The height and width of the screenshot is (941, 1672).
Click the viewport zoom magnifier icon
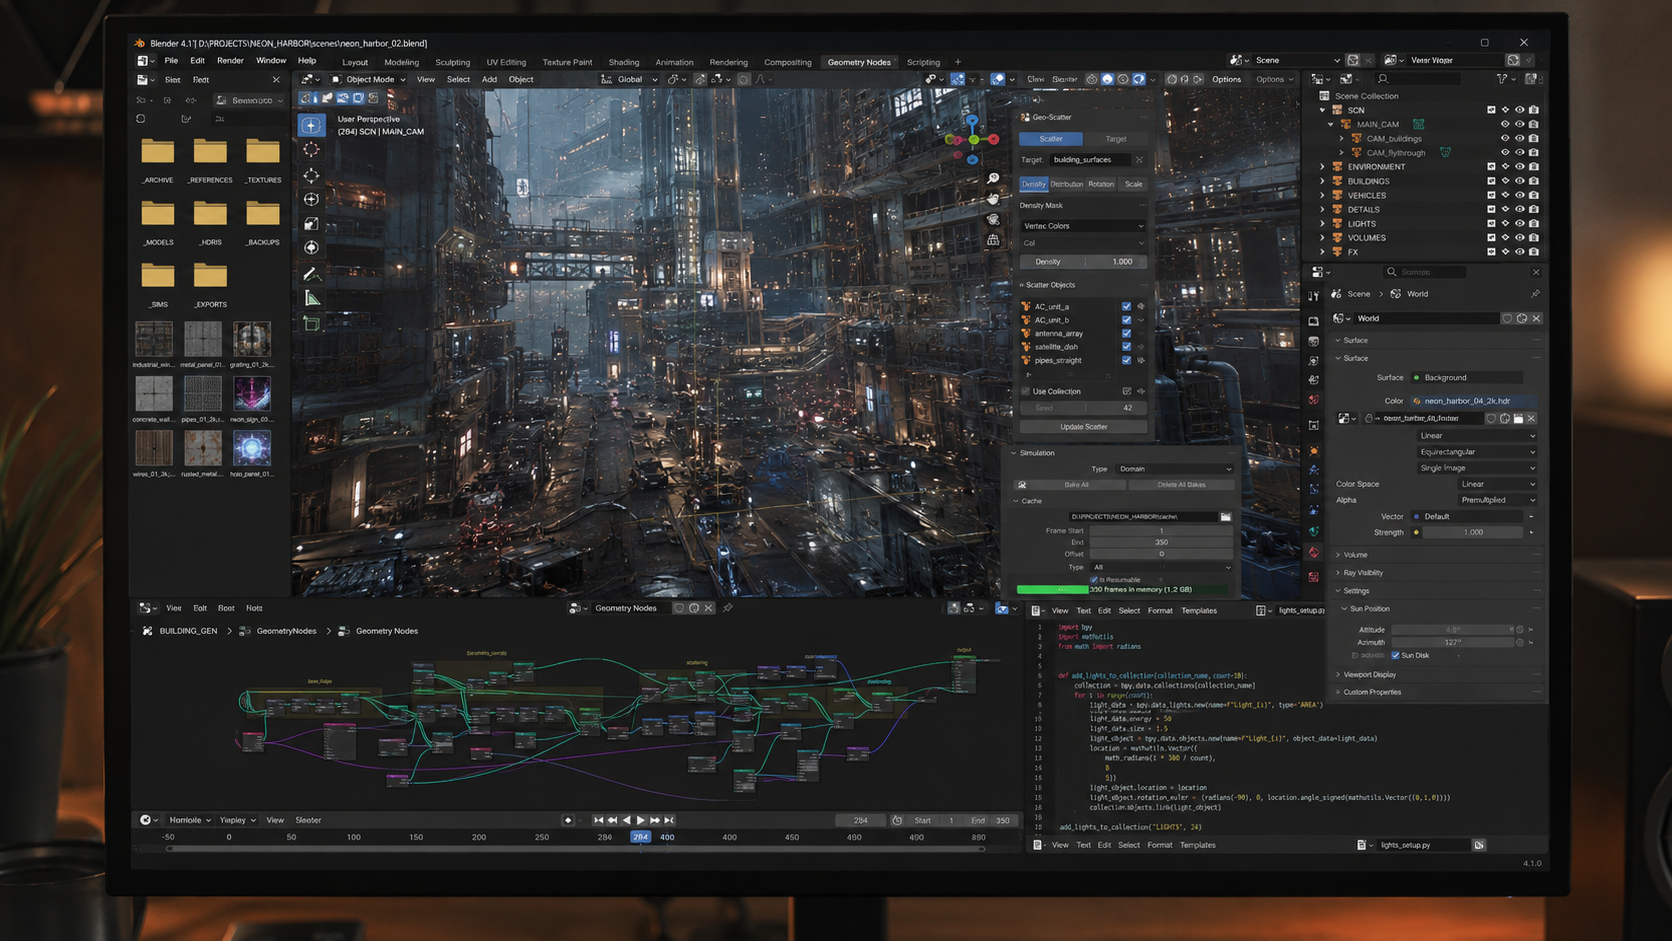(993, 178)
